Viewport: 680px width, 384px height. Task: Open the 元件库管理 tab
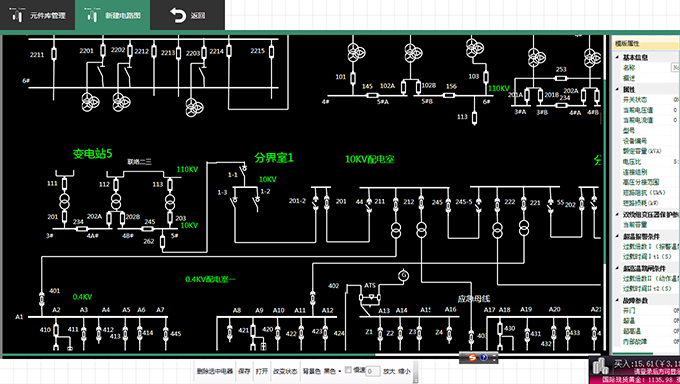[x=37, y=15]
